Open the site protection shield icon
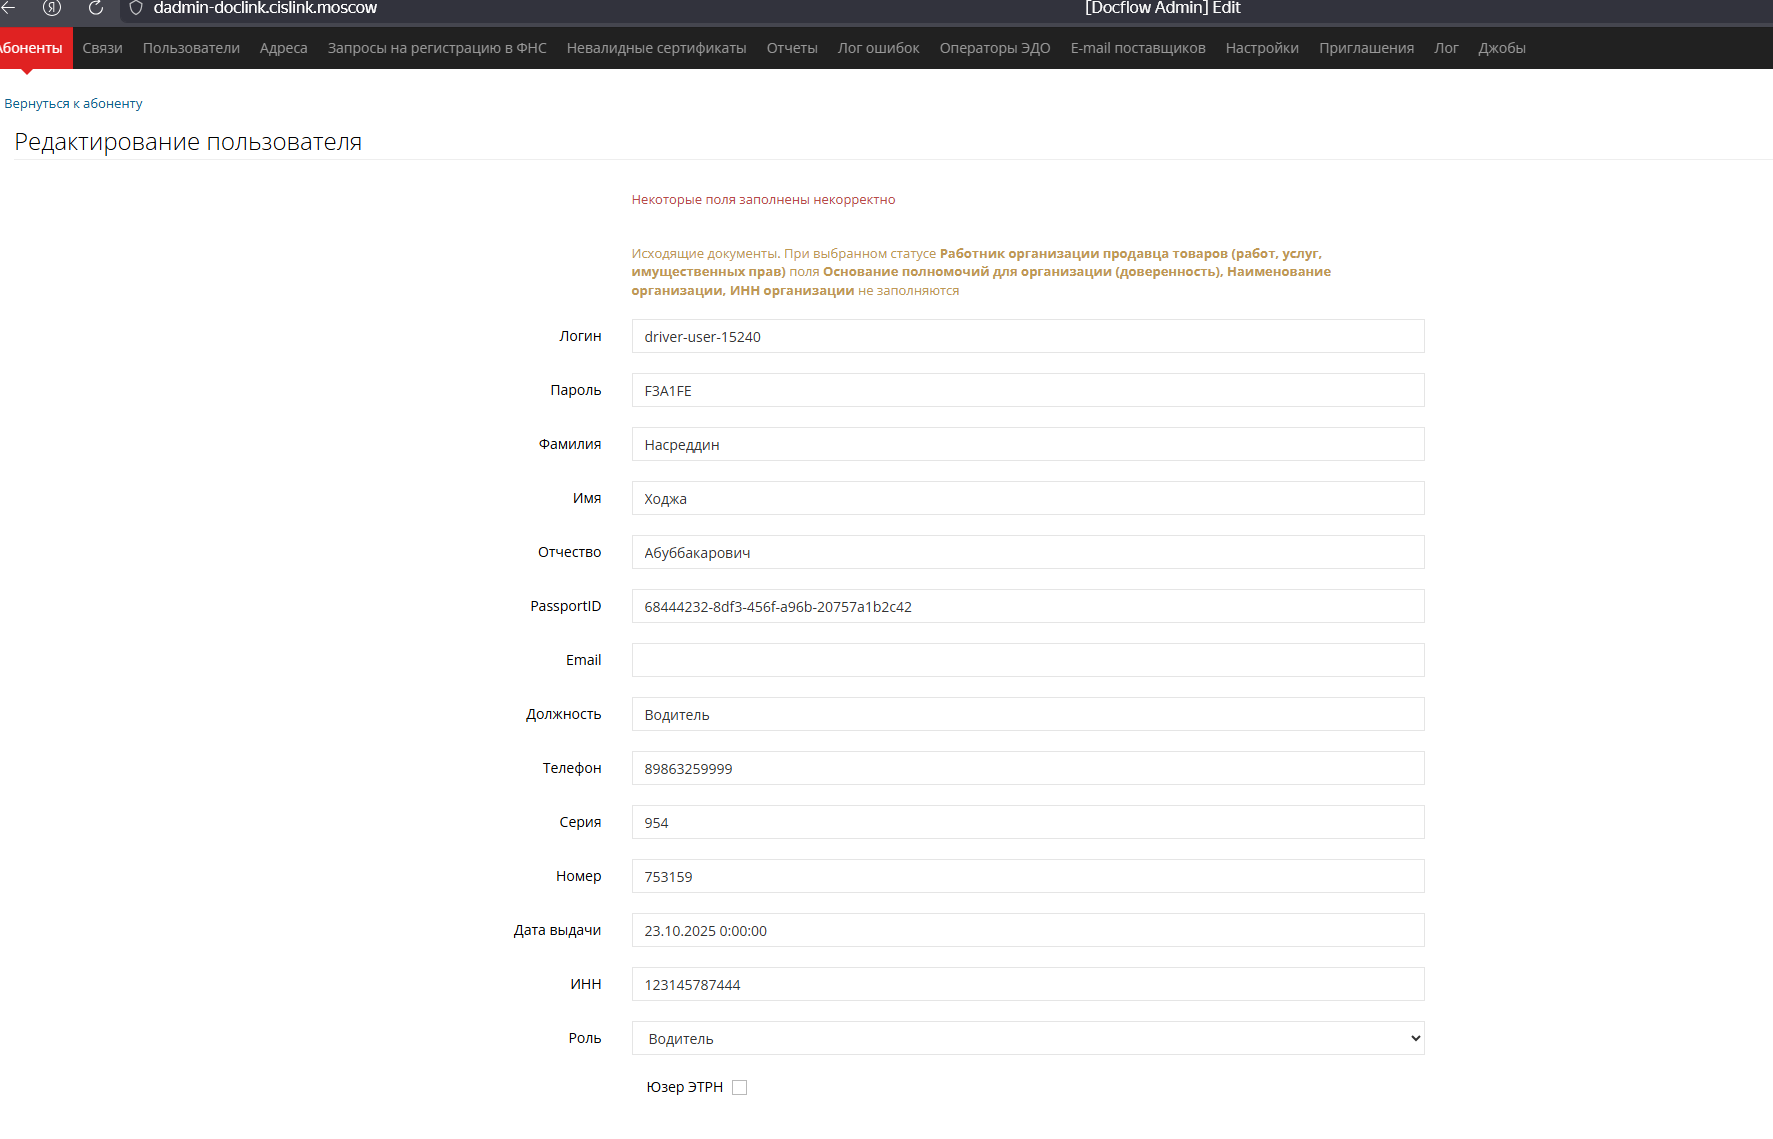The image size is (1773, 1139). [136, 8]
